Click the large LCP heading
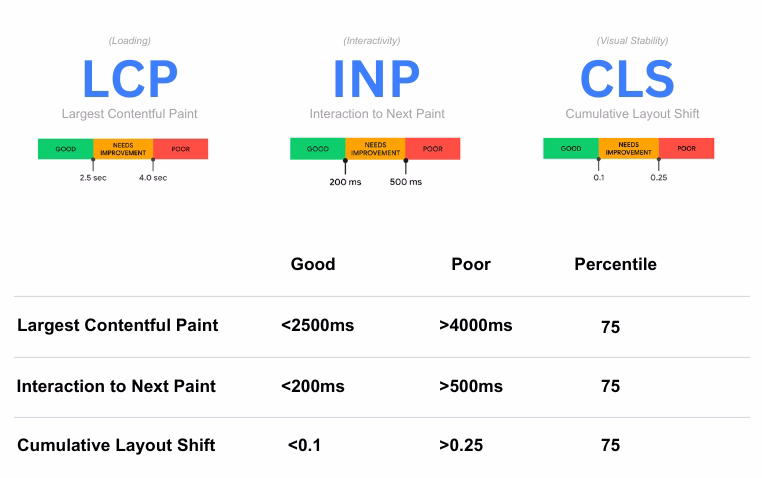Image resolution: width=762 pixels, height=478 pixels. pyautogui.click(x=129, y=79)
